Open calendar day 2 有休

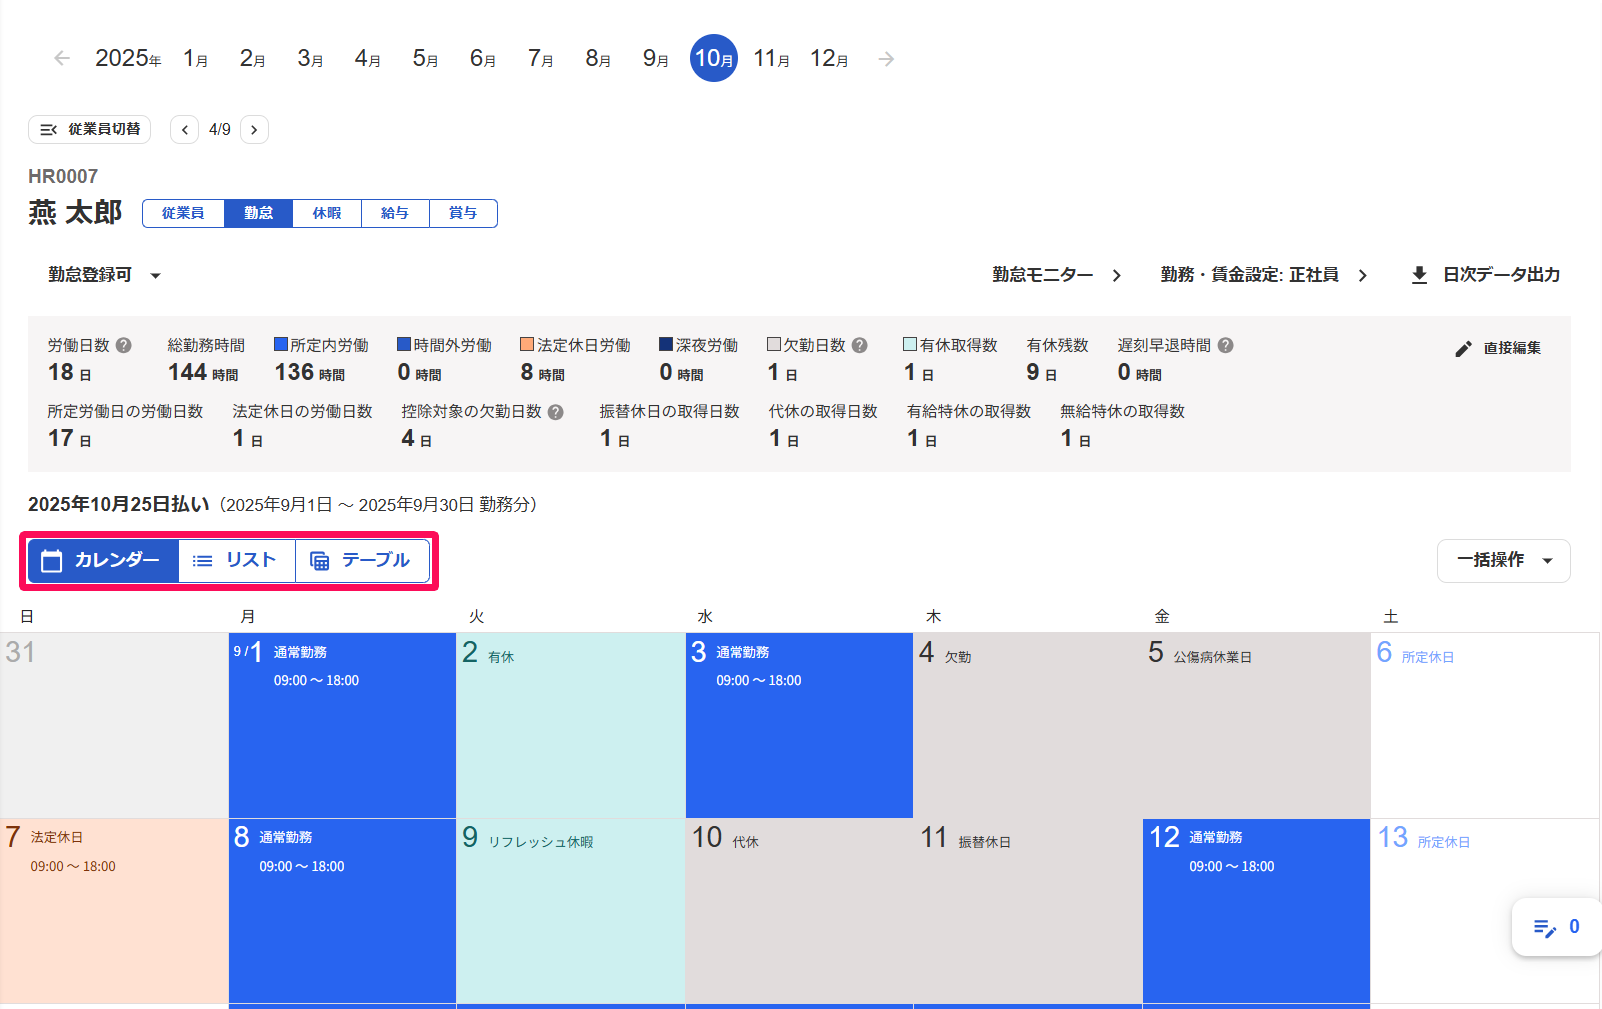click(x=570, y=725)
